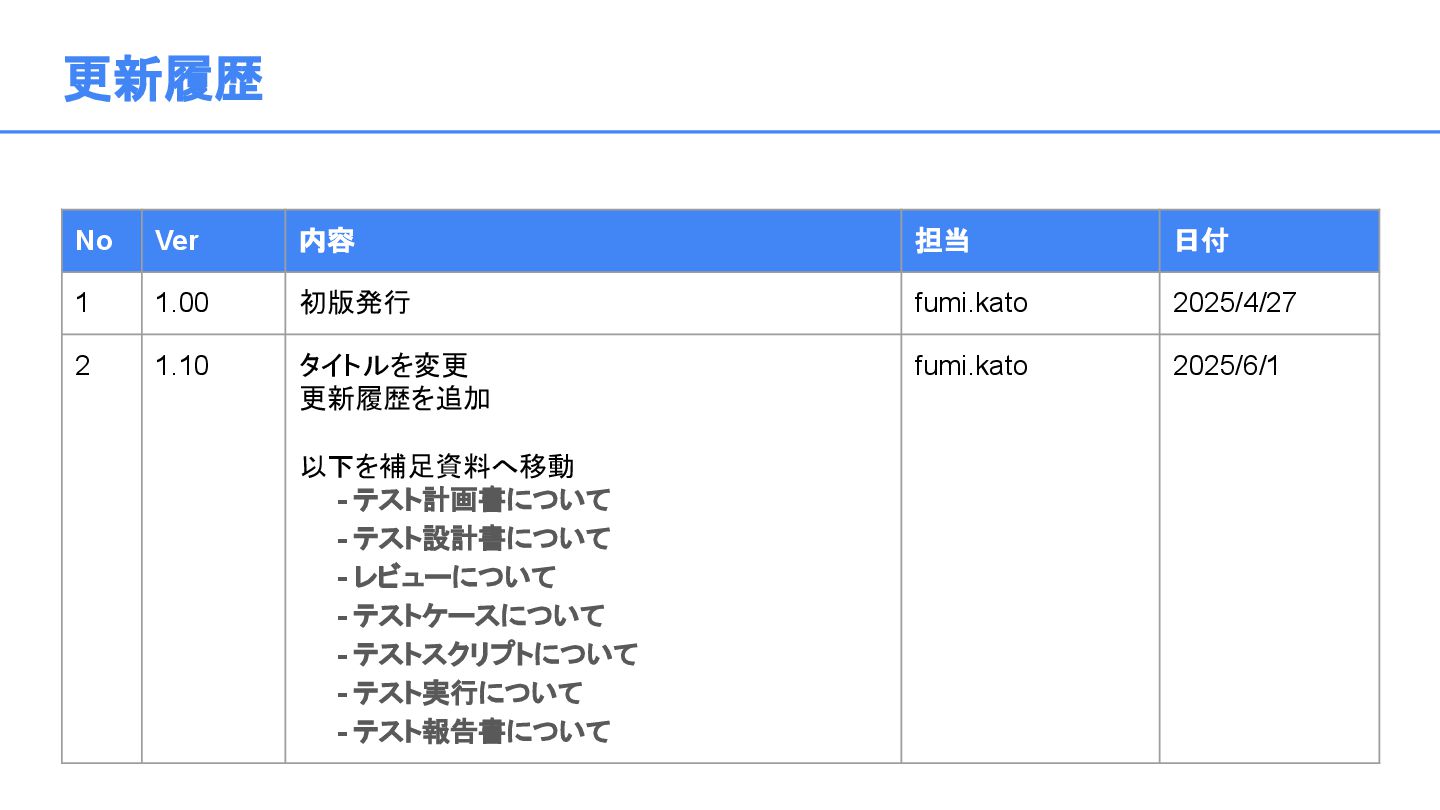Click the version 1.00 cell

click(182, 303)
